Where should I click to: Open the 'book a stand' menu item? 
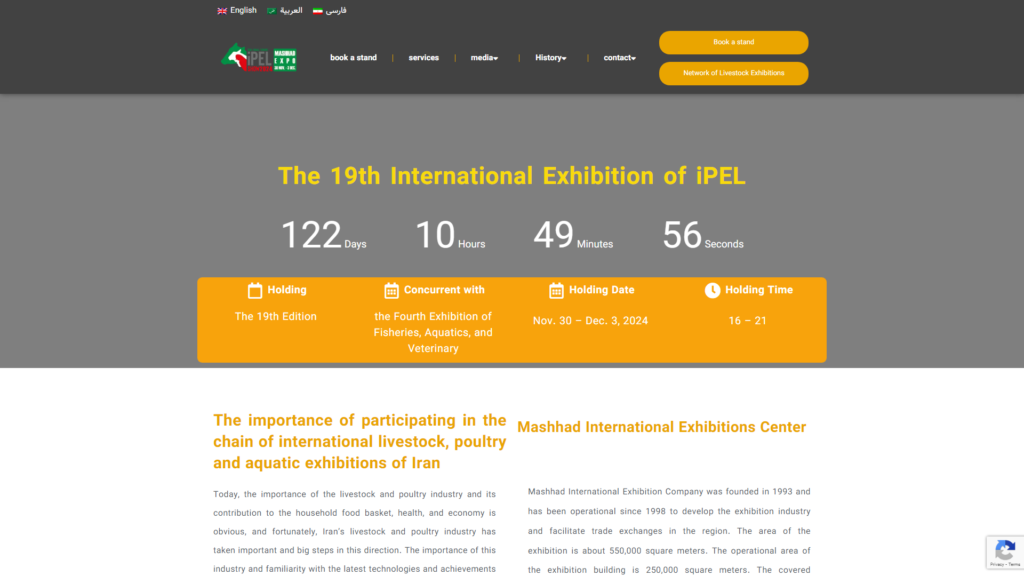coord(353,57)
